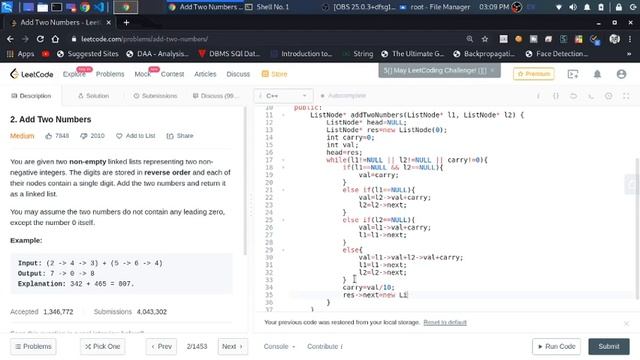Screen dimensions: 640x360
Task: Open Suggested Sites bookmark
Action: [88, 53]
